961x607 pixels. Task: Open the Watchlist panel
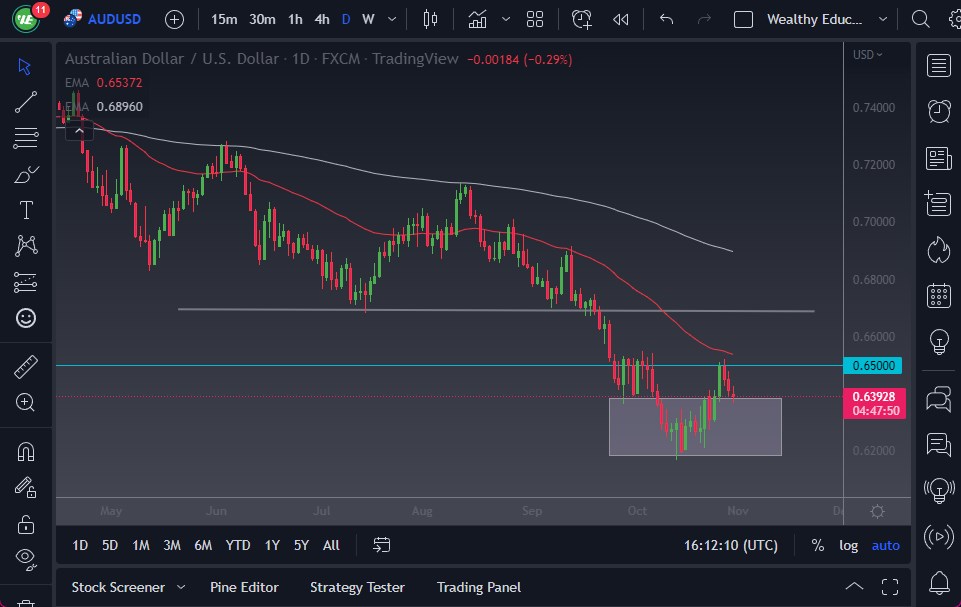(x=938, y=66)
